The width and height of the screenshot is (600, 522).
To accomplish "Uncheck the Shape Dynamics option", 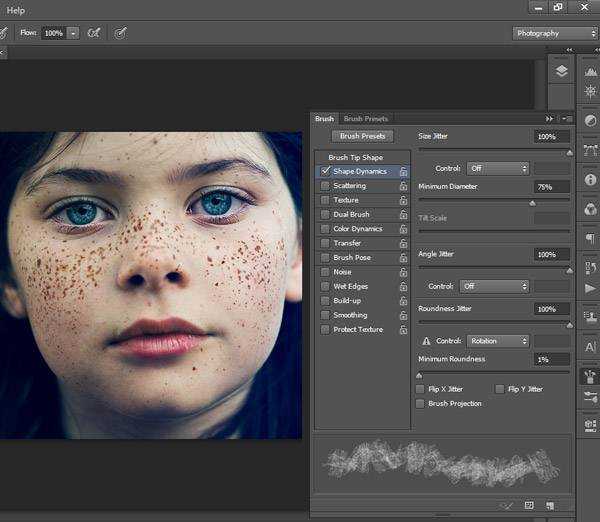I will click(325, 171).
